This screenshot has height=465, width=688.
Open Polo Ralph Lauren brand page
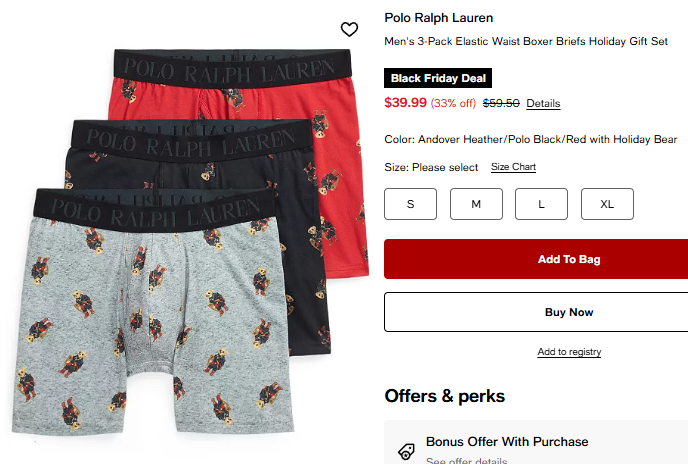tap(439, 18)
